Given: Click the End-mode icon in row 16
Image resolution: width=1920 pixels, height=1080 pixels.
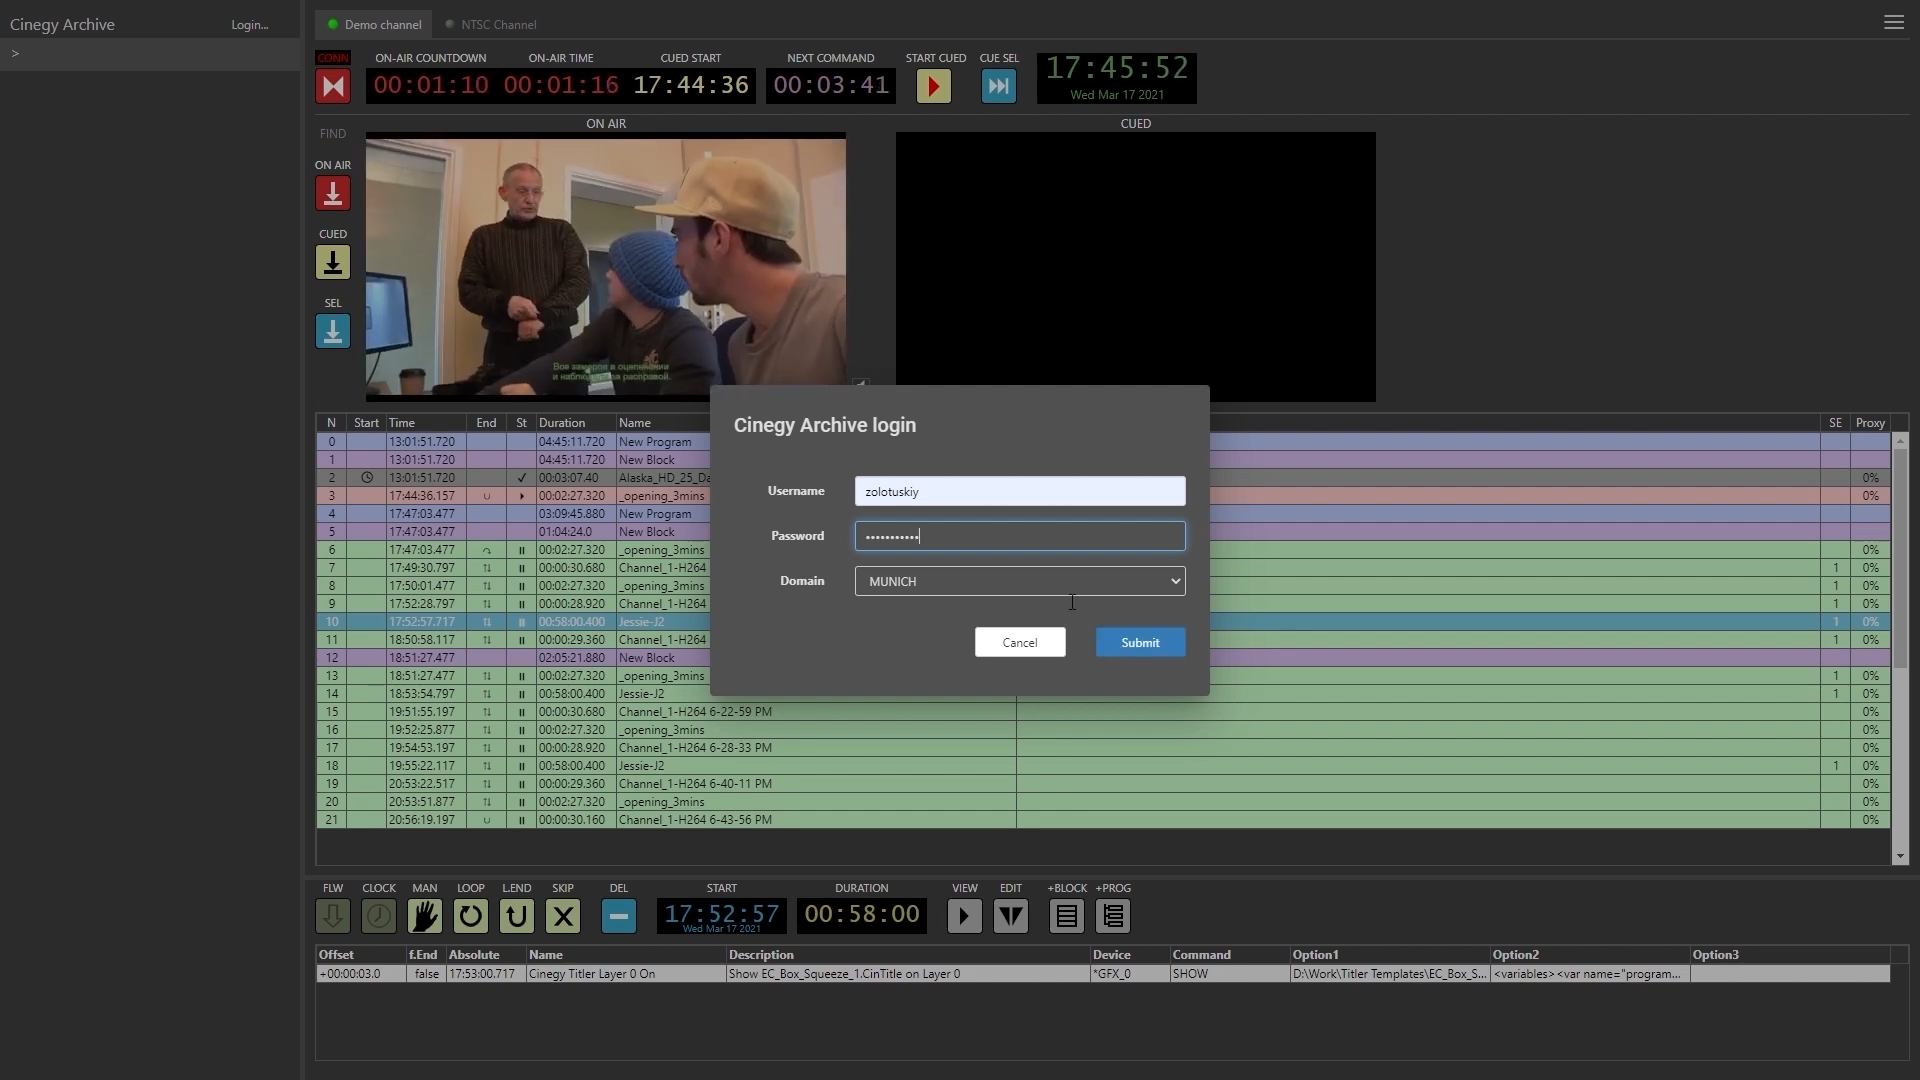Looking at the screenshot, I should (487, 730).
